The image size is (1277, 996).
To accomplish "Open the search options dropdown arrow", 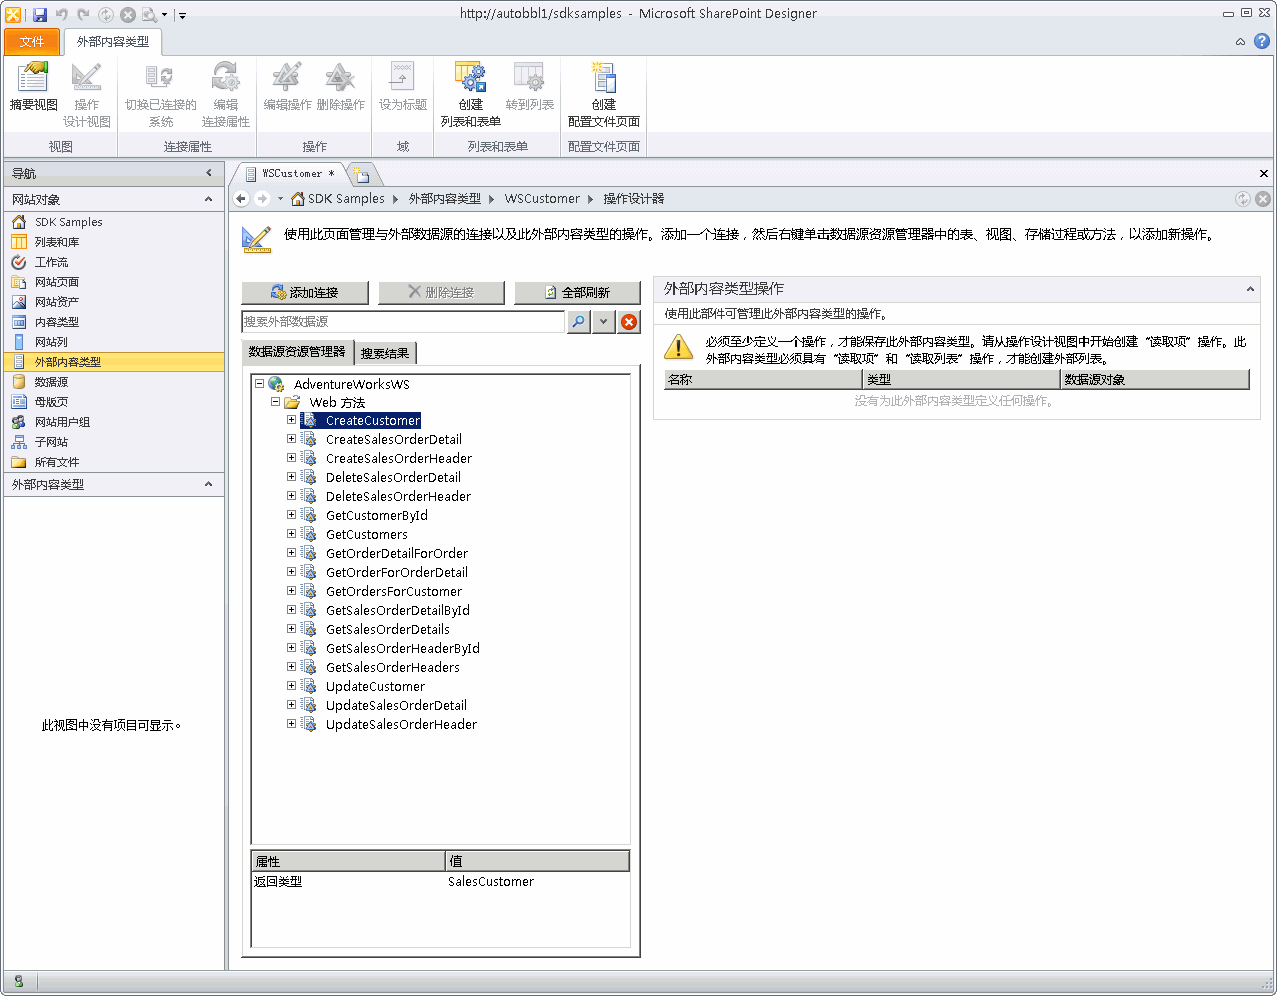I will (603, 322).
